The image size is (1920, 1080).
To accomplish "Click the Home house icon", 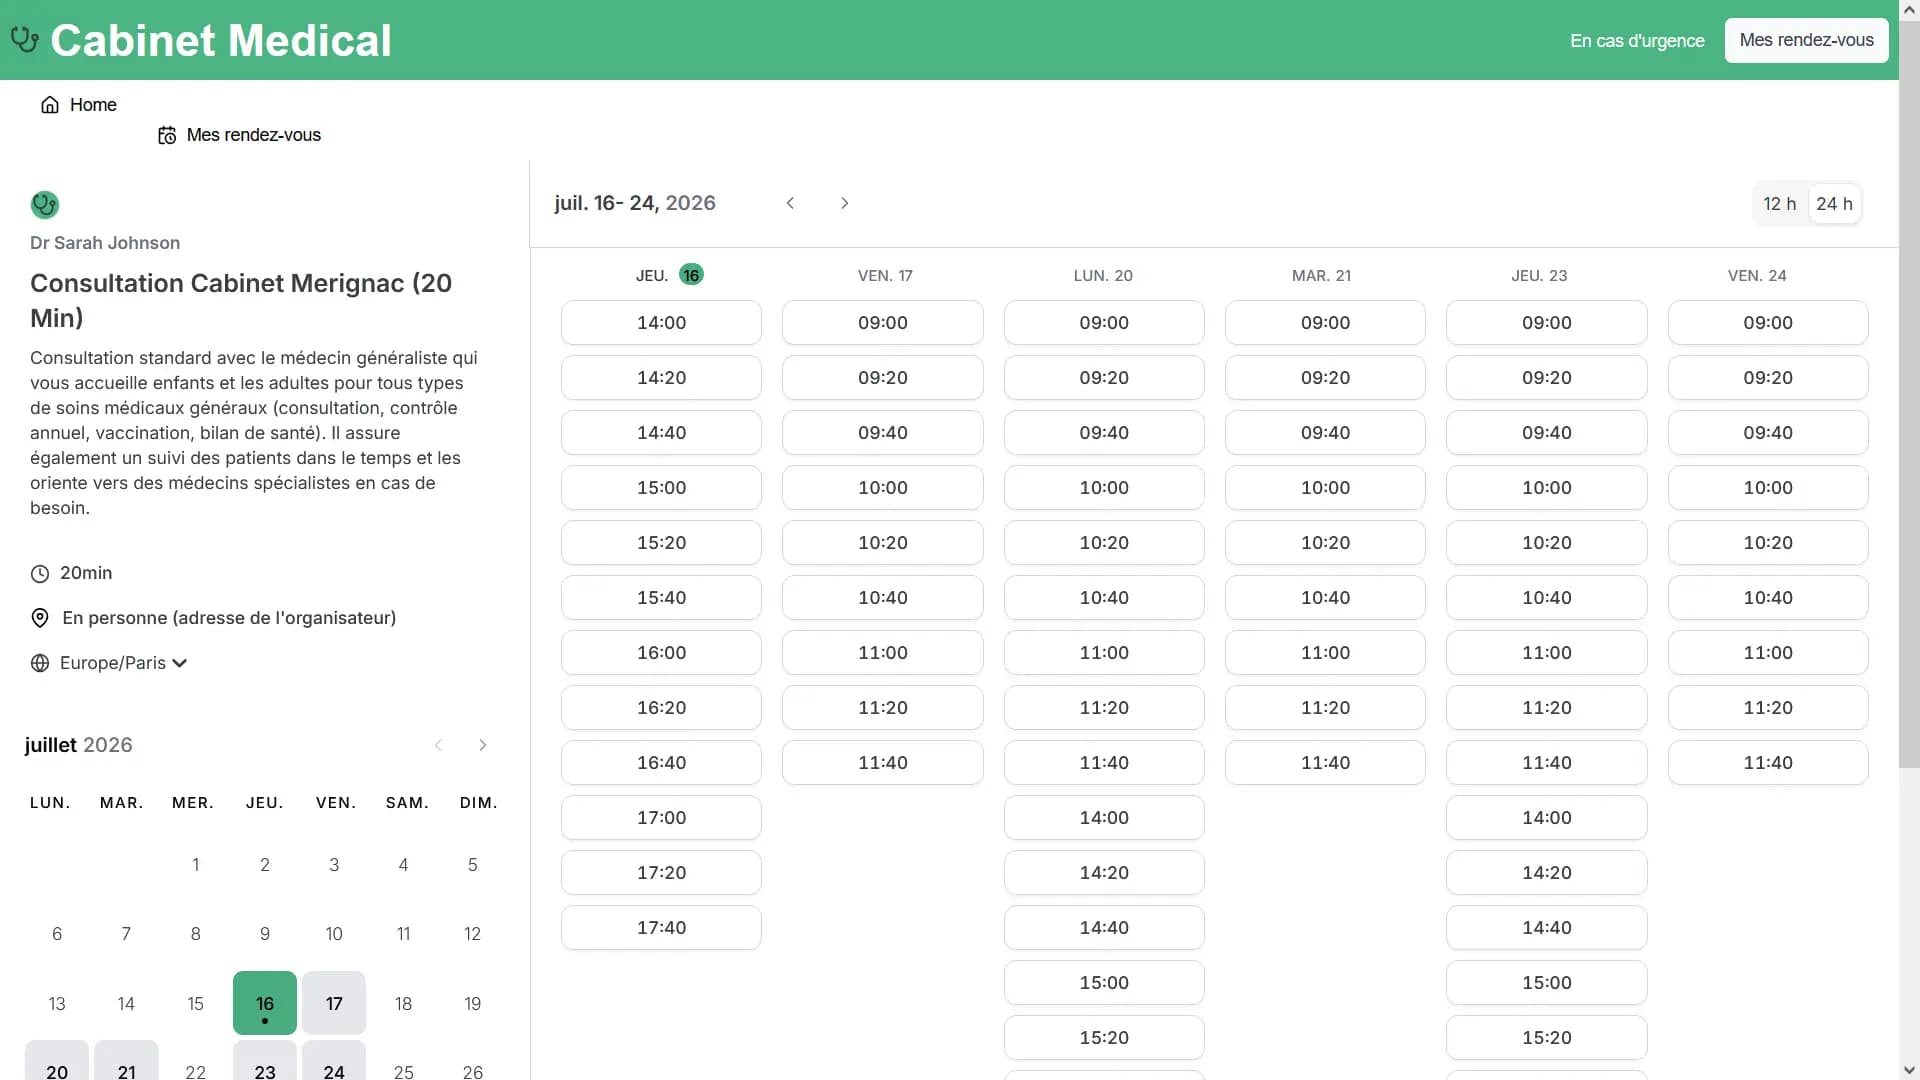I will point(49,105).
